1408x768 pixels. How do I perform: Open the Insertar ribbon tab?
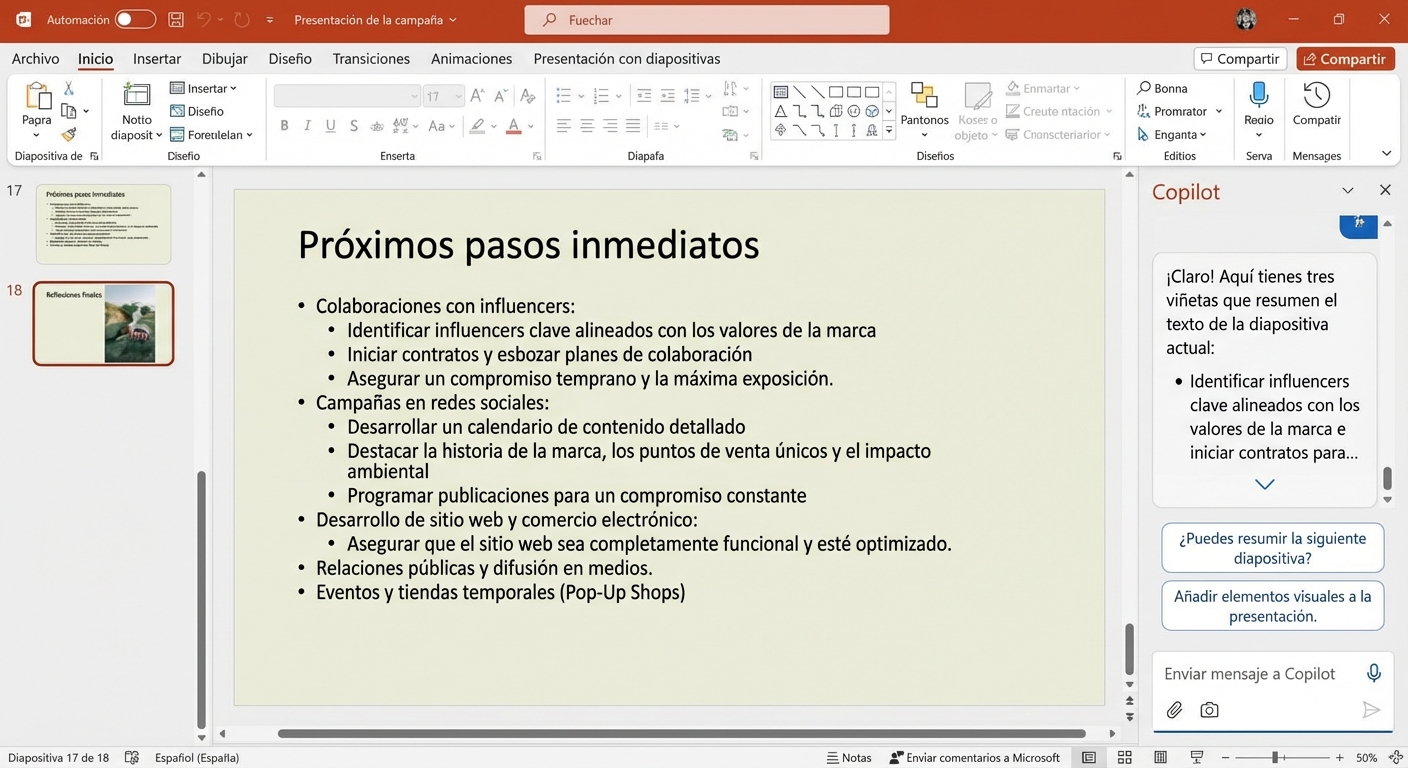156,58
